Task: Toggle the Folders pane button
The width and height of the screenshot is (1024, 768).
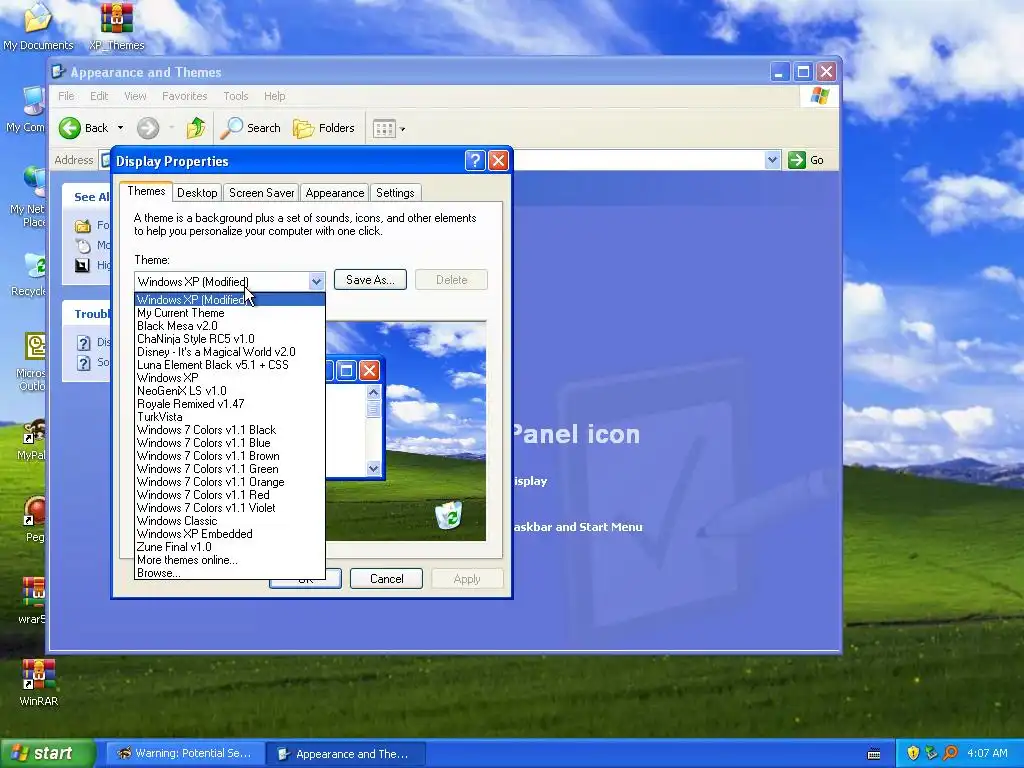Action: coord(324,128)
